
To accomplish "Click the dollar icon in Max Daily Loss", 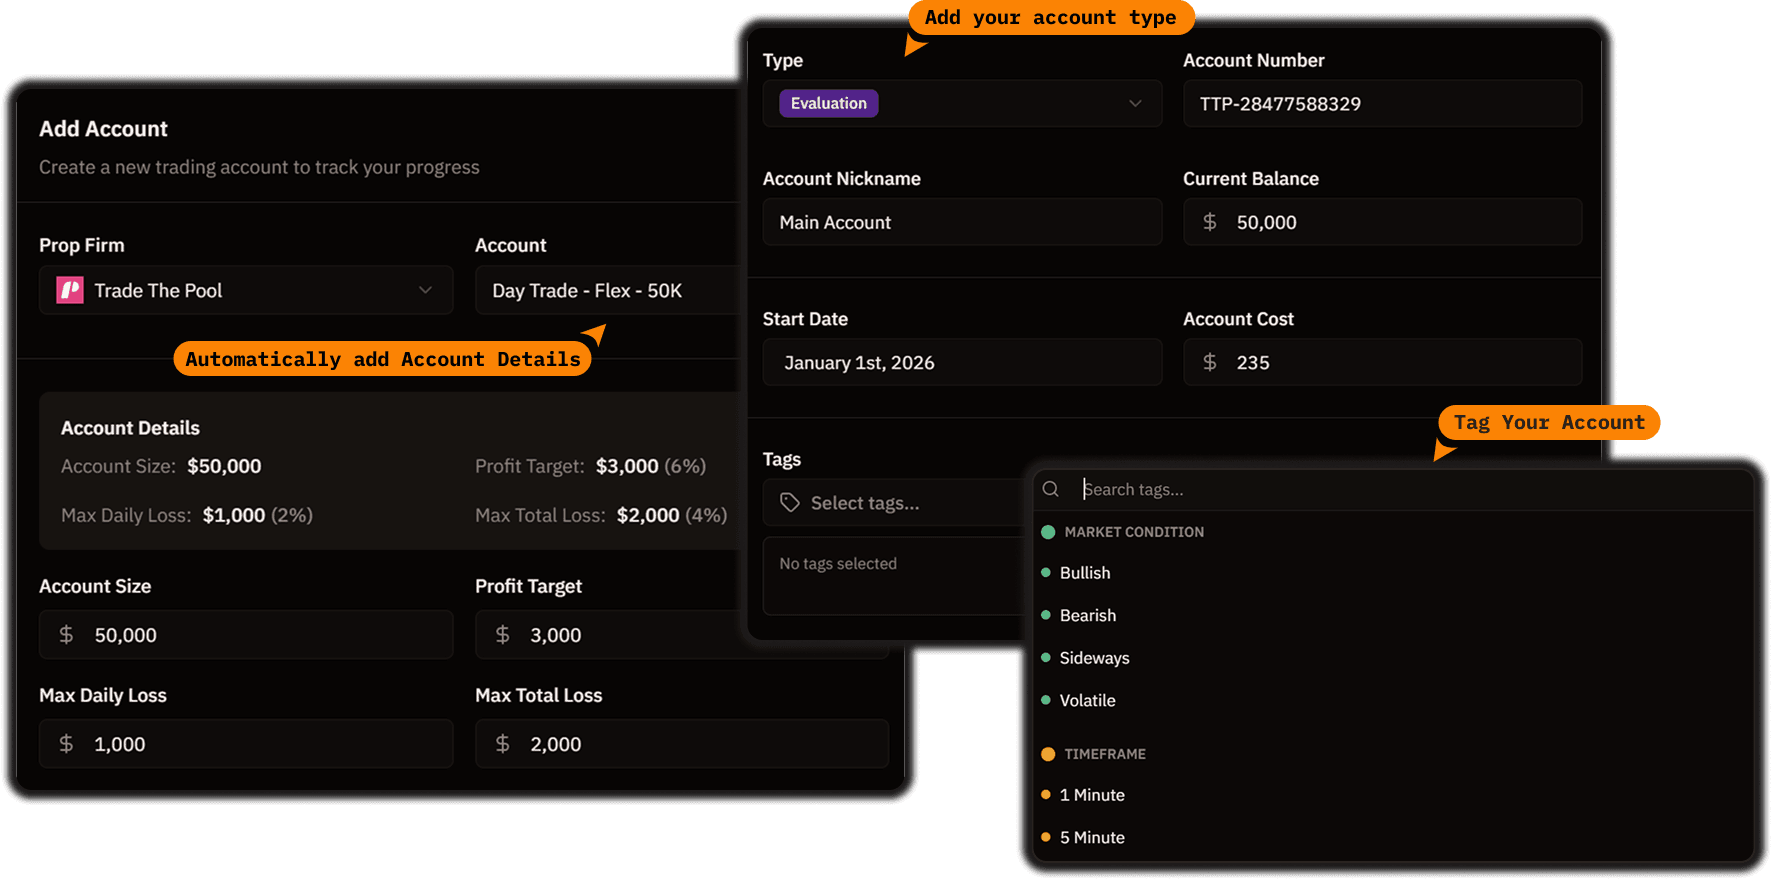I will pyautogui.click(x=66, y=744).
